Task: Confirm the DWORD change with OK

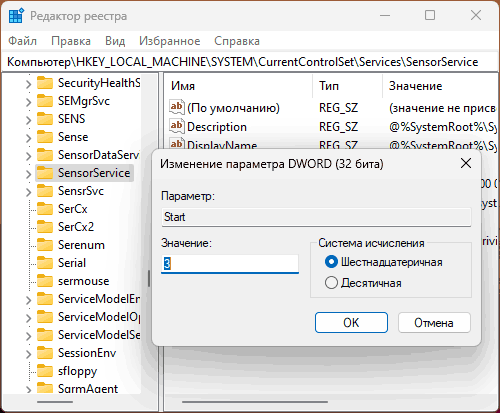Action: [x=351, y=322]
